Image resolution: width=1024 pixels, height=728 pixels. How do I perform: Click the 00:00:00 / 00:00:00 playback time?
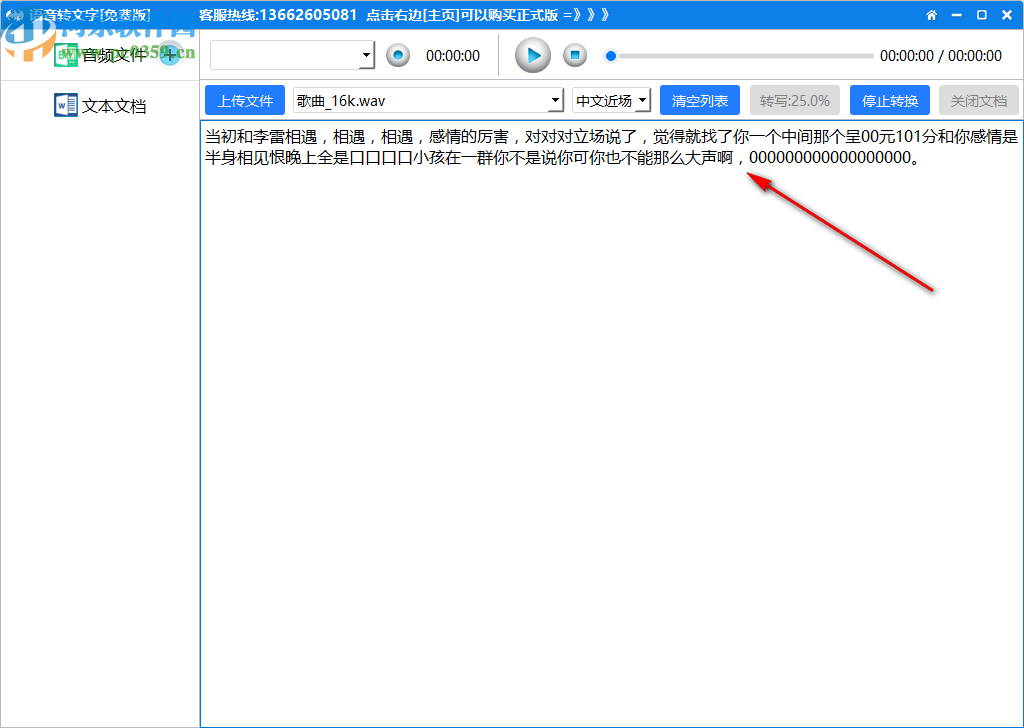[940, 56]
